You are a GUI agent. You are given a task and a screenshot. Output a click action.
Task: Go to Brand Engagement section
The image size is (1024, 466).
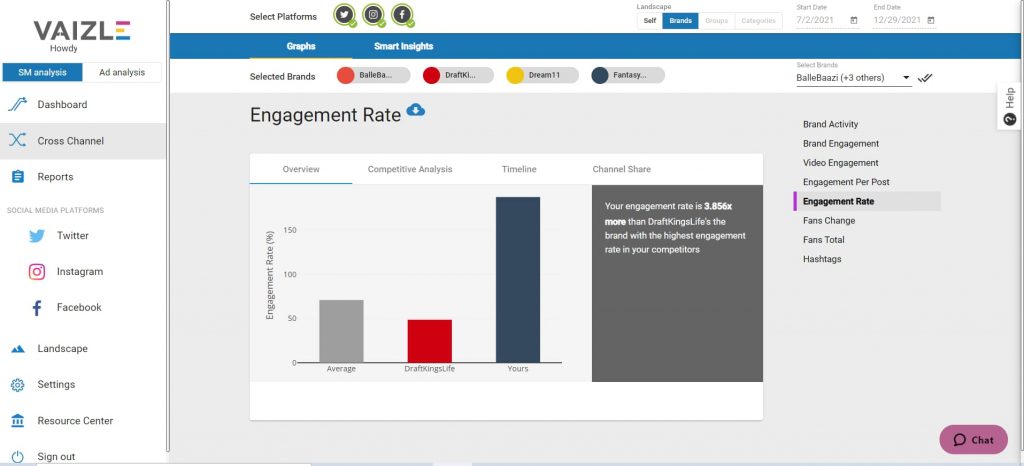[840, 144]
